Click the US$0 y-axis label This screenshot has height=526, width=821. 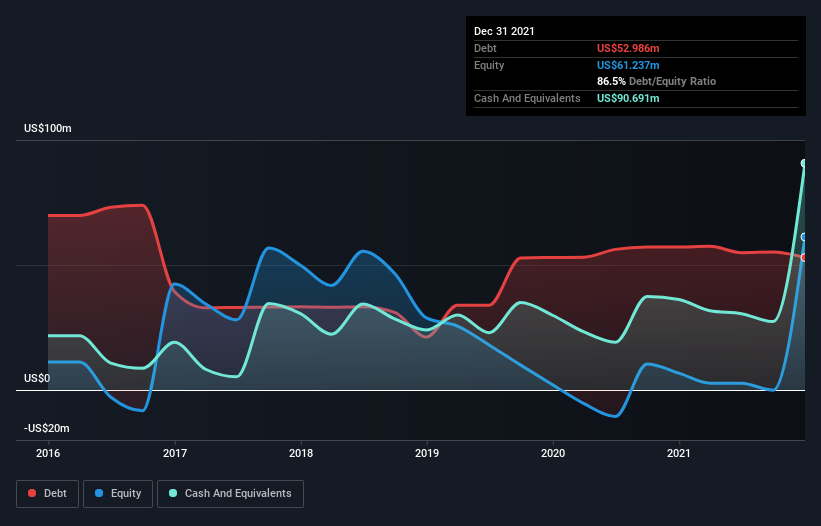click(x=37, y=378)
